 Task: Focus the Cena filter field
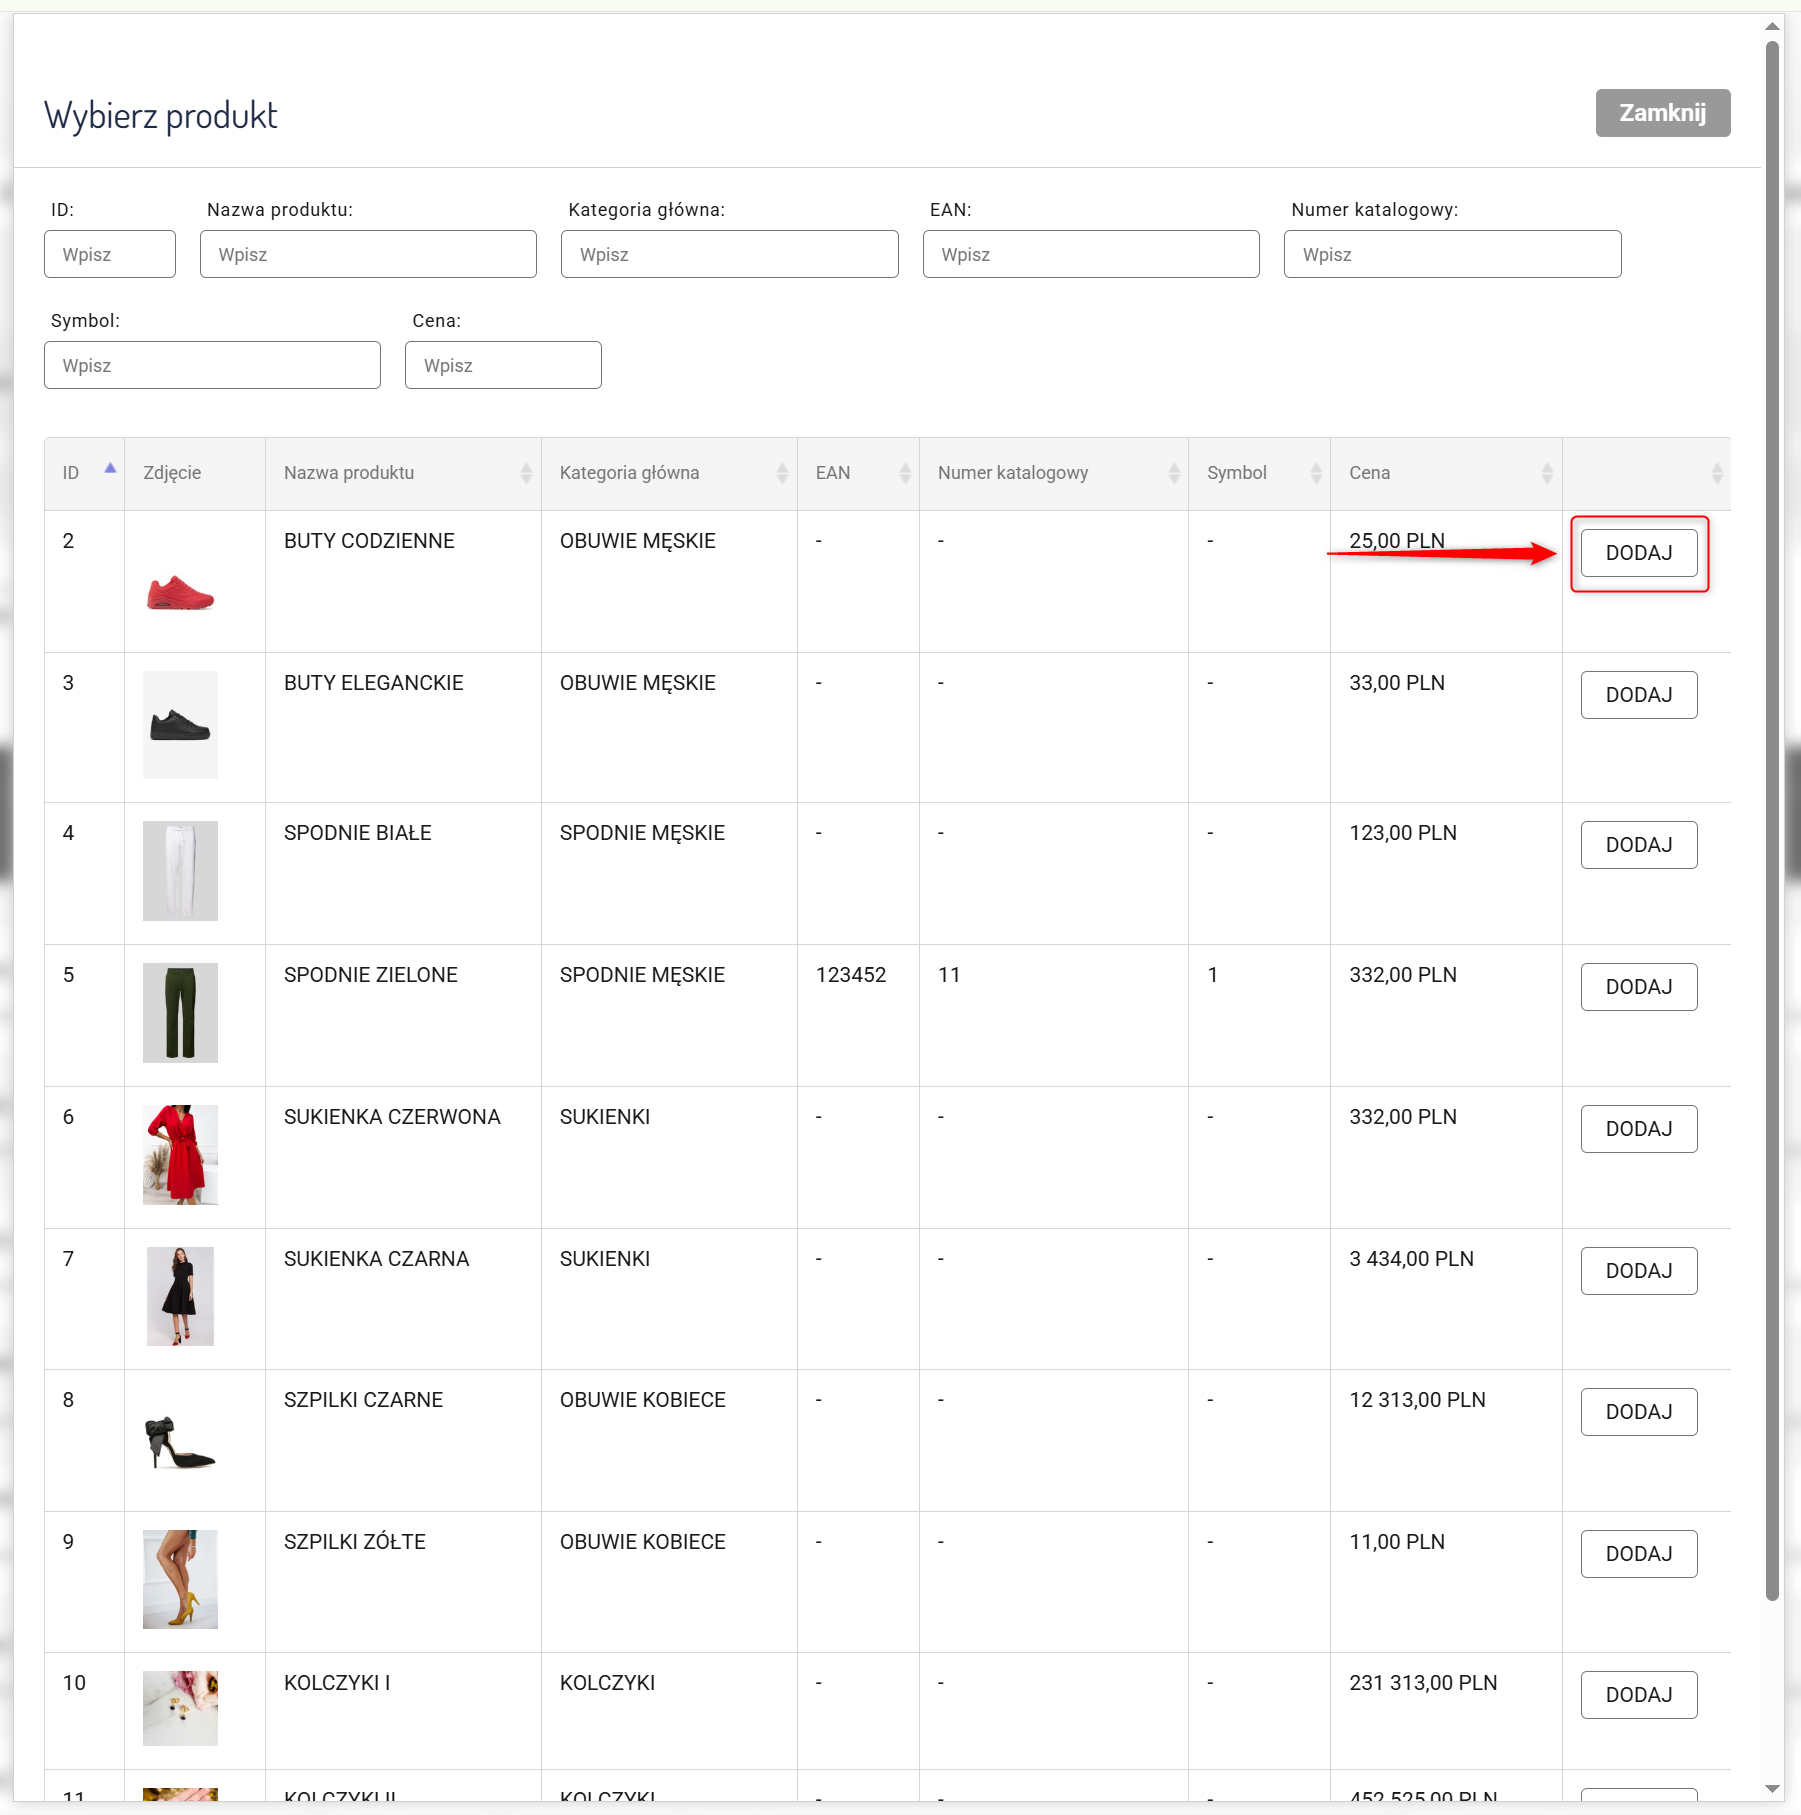tap(503, 366)
